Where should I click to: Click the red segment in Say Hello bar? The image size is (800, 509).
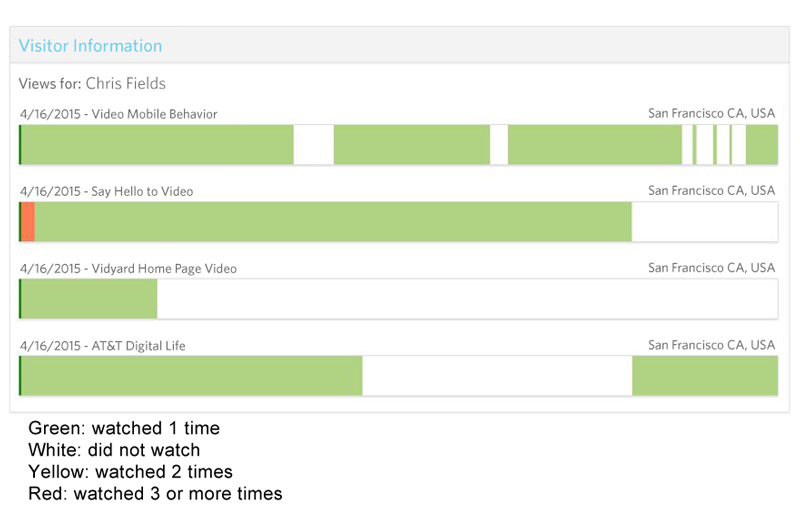pyautogui.click(x=28, y=221)
